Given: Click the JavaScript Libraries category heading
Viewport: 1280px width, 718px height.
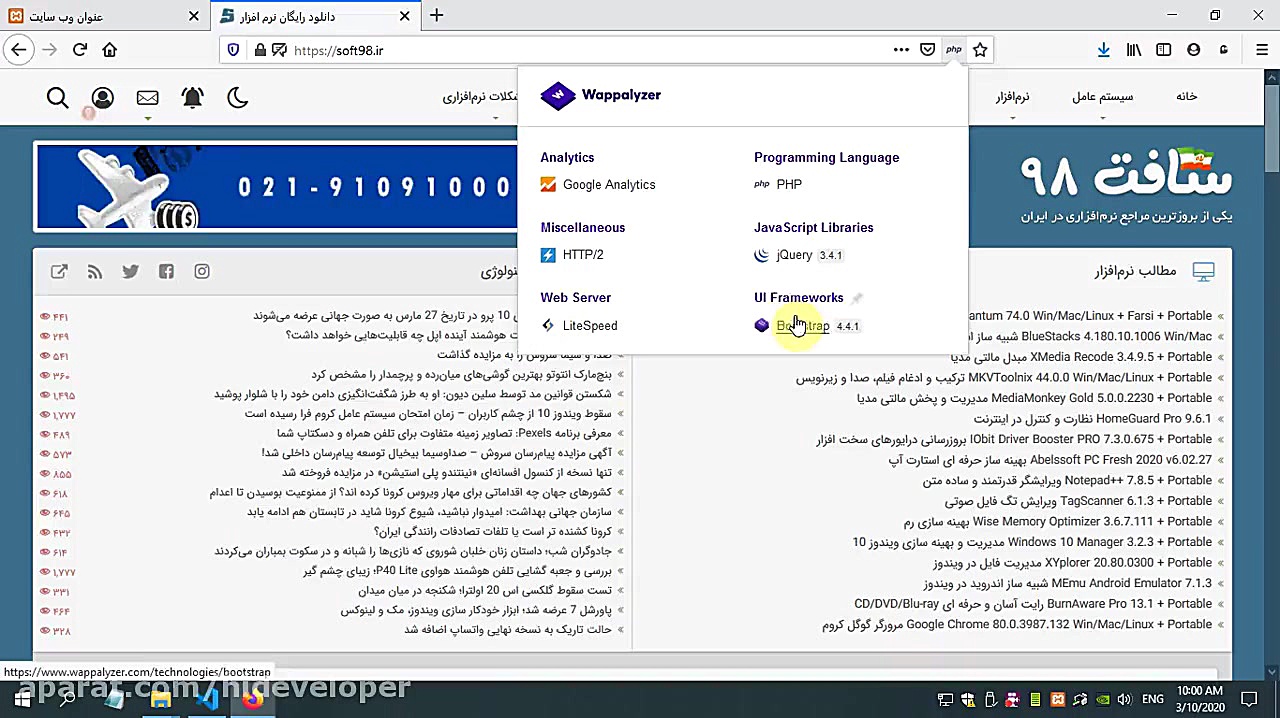Looking at the screenshot, I should 814,228.
